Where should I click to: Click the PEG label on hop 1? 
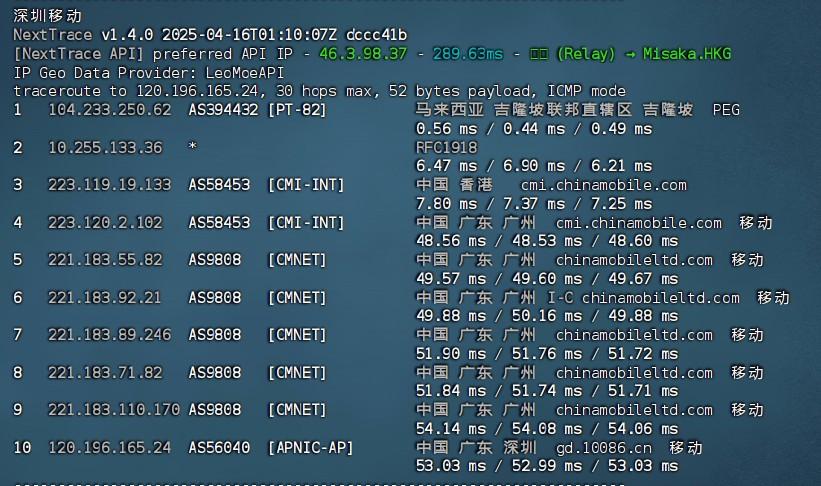point(726,110)
